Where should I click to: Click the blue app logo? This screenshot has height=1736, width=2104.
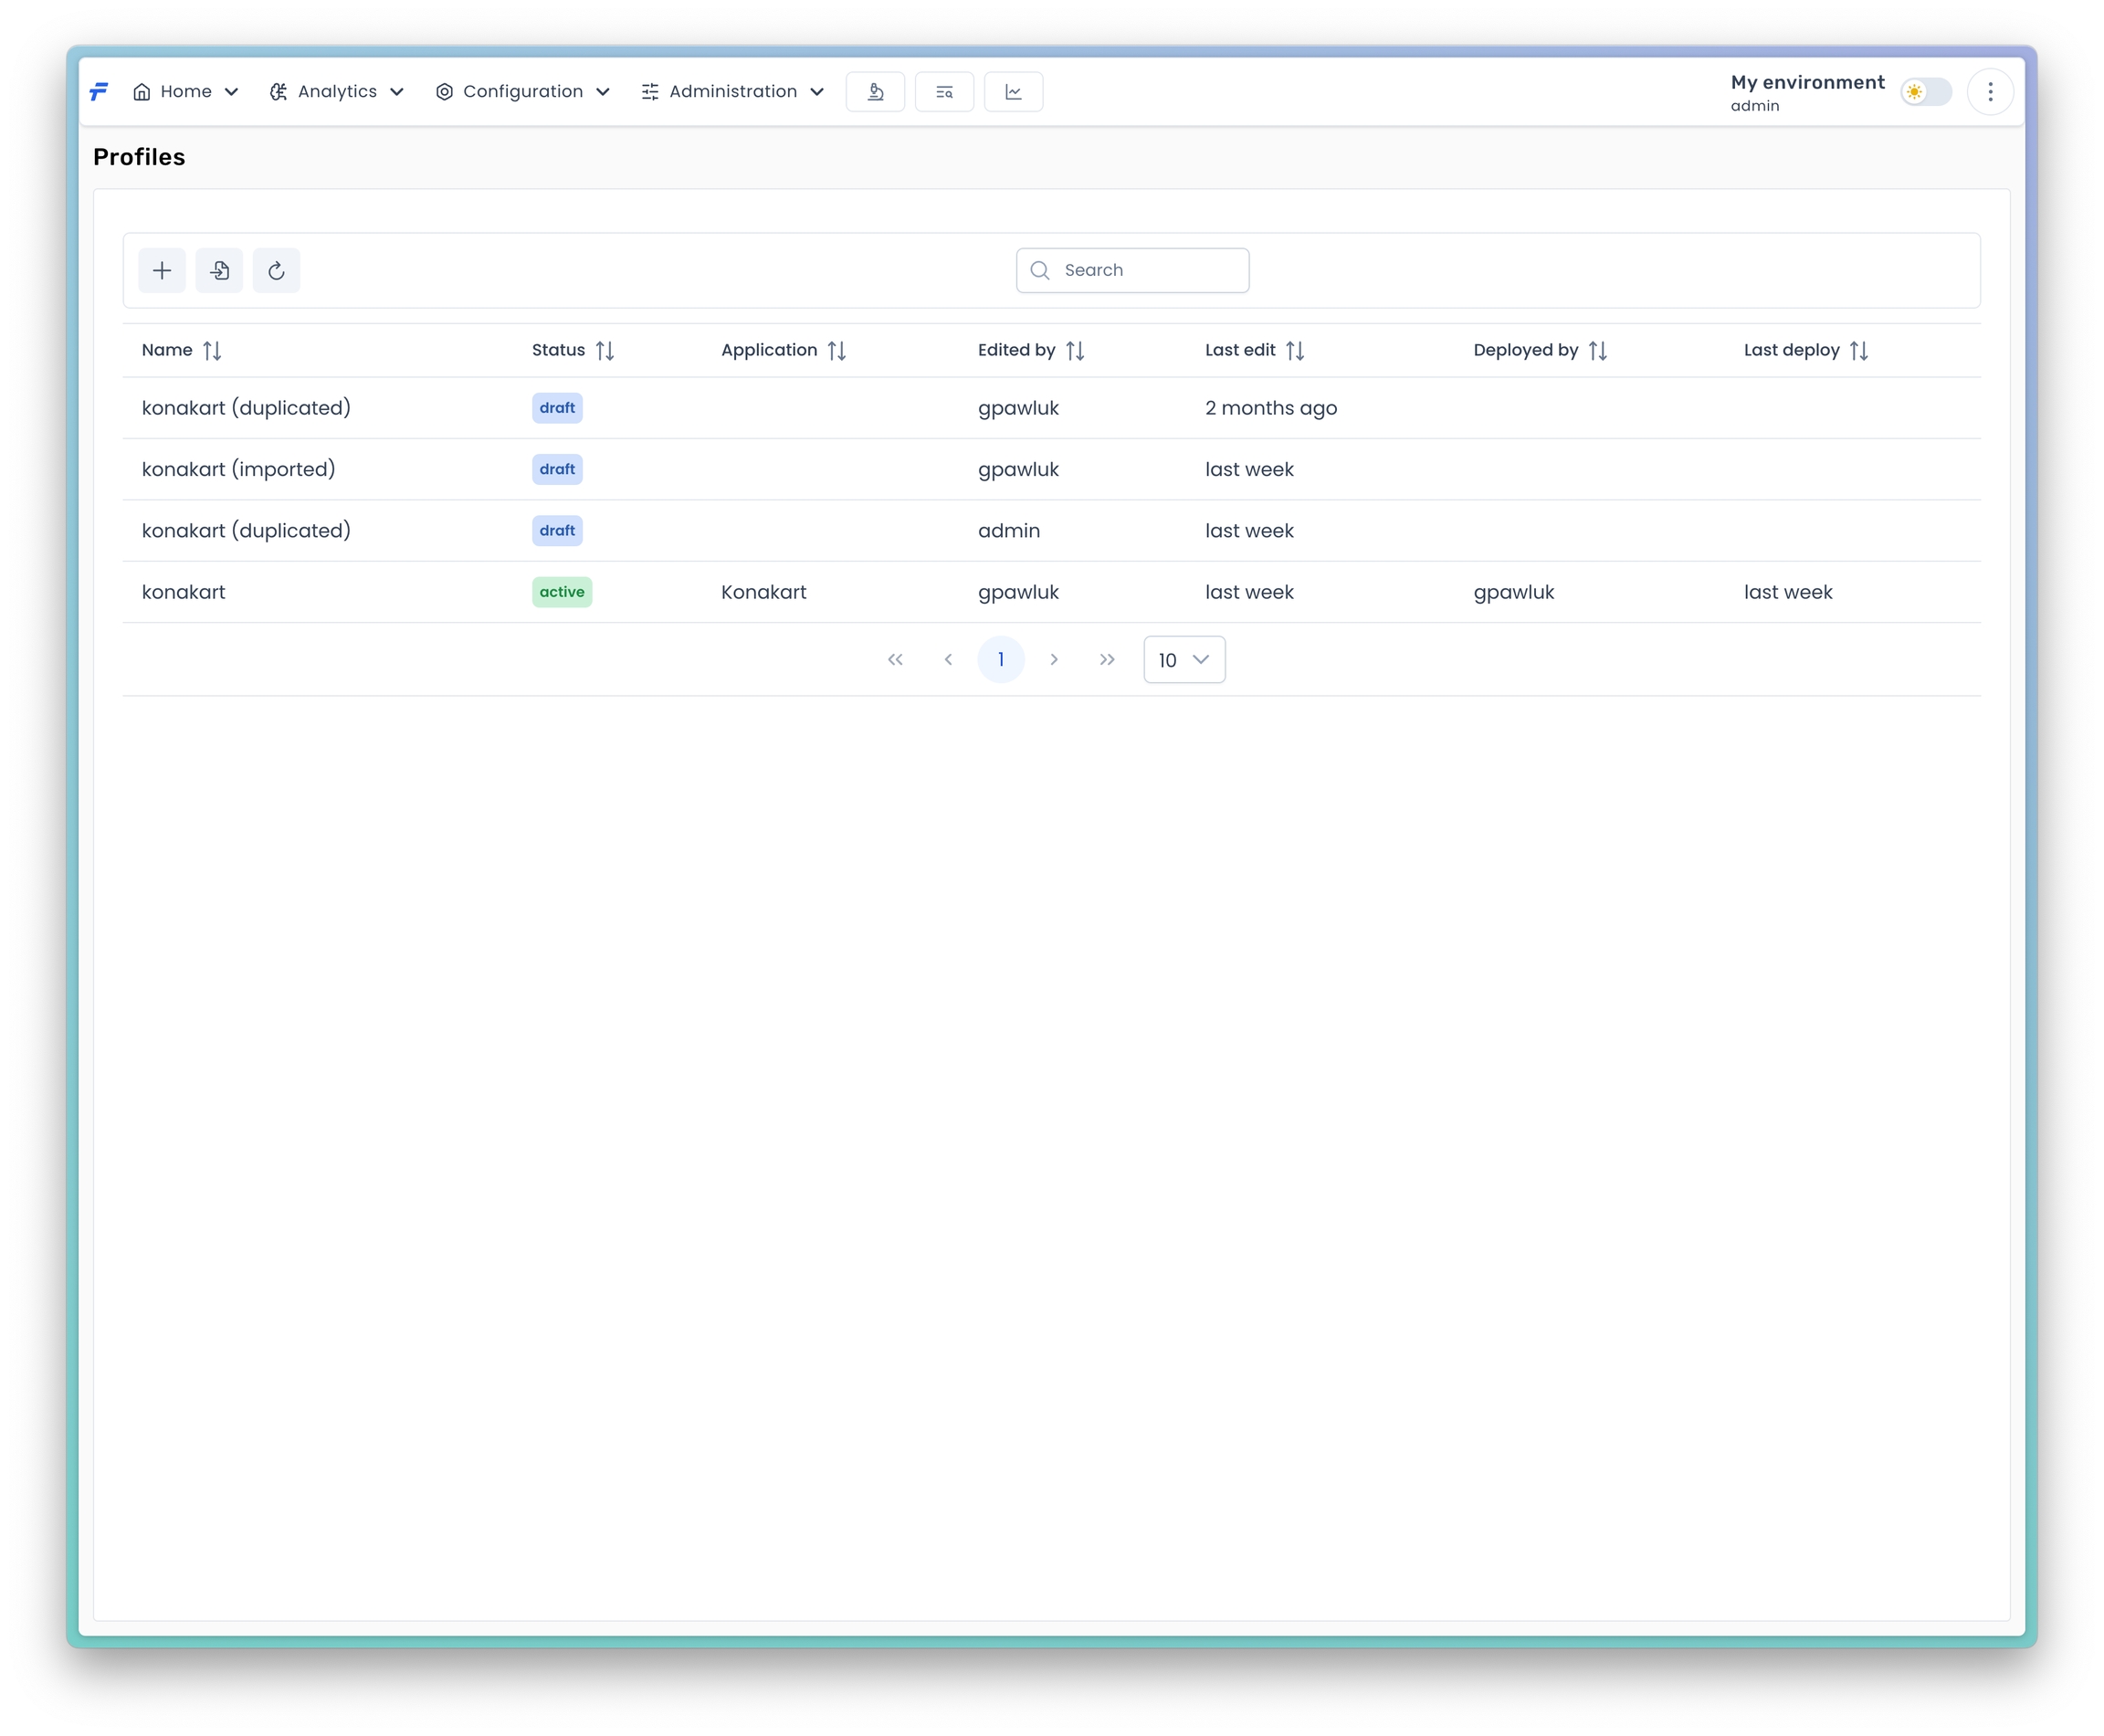(x=99, y=92)
